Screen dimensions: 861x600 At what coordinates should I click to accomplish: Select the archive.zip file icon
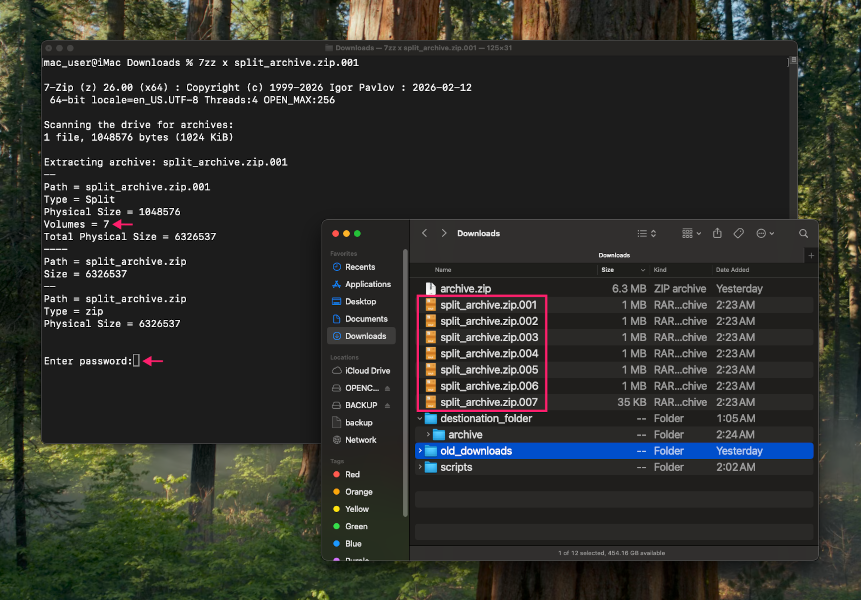[x=430, y=288]
